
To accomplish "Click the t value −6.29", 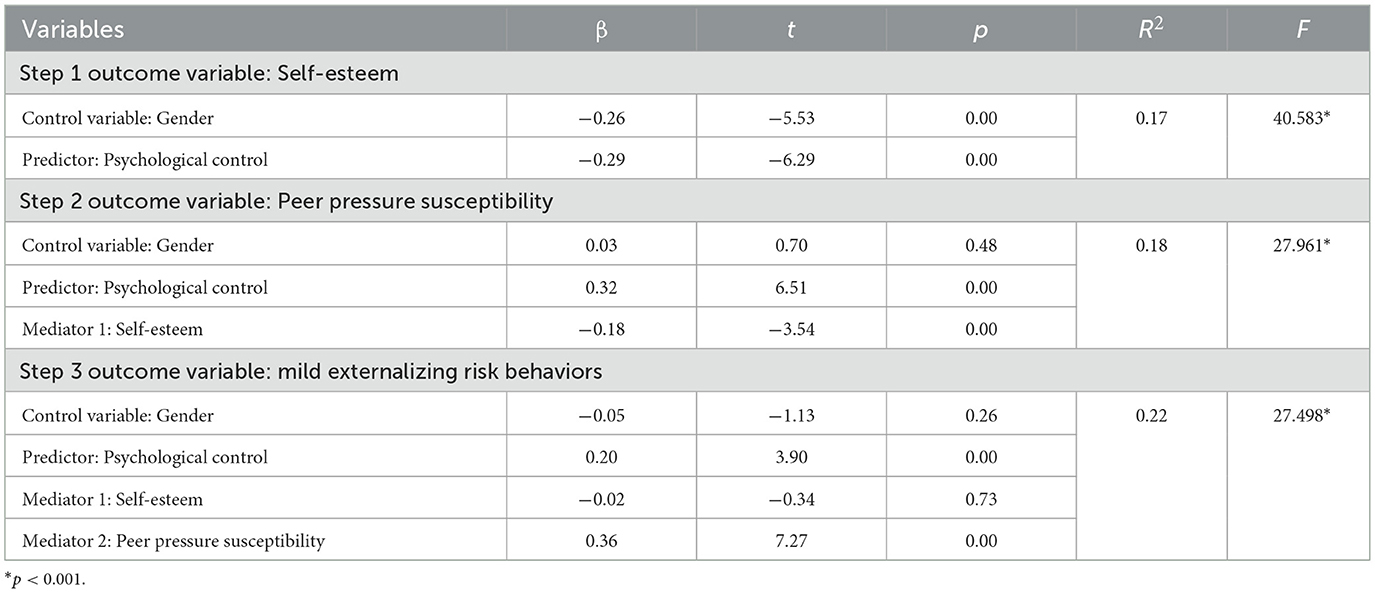I will tap(791, 160).
